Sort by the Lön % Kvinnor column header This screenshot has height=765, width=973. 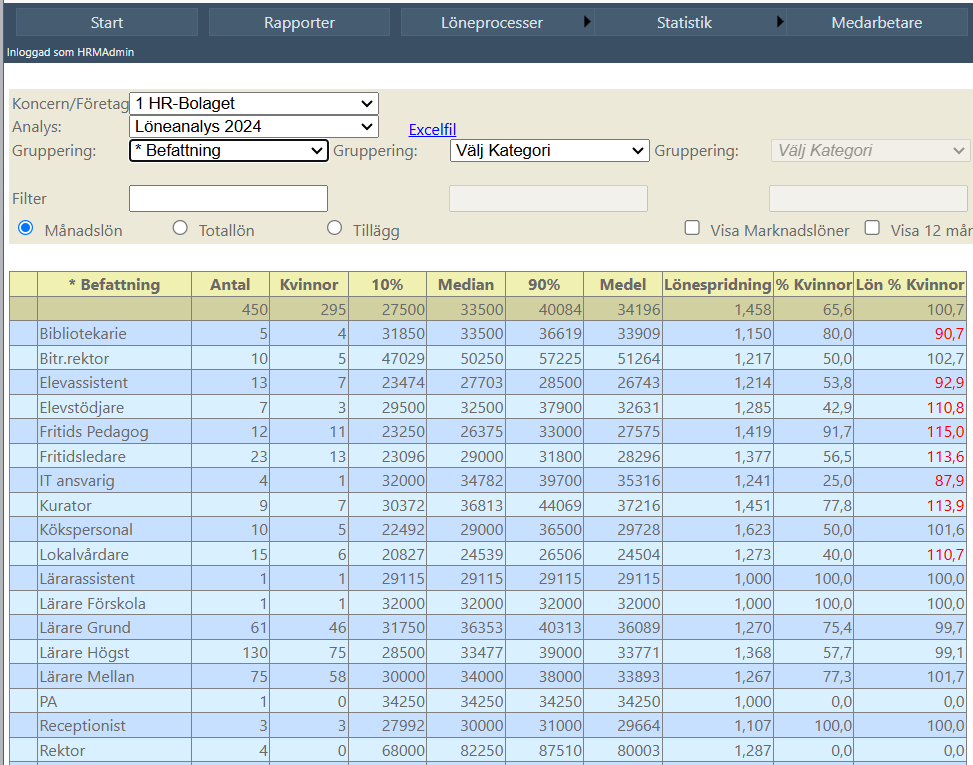click(910, 285)
